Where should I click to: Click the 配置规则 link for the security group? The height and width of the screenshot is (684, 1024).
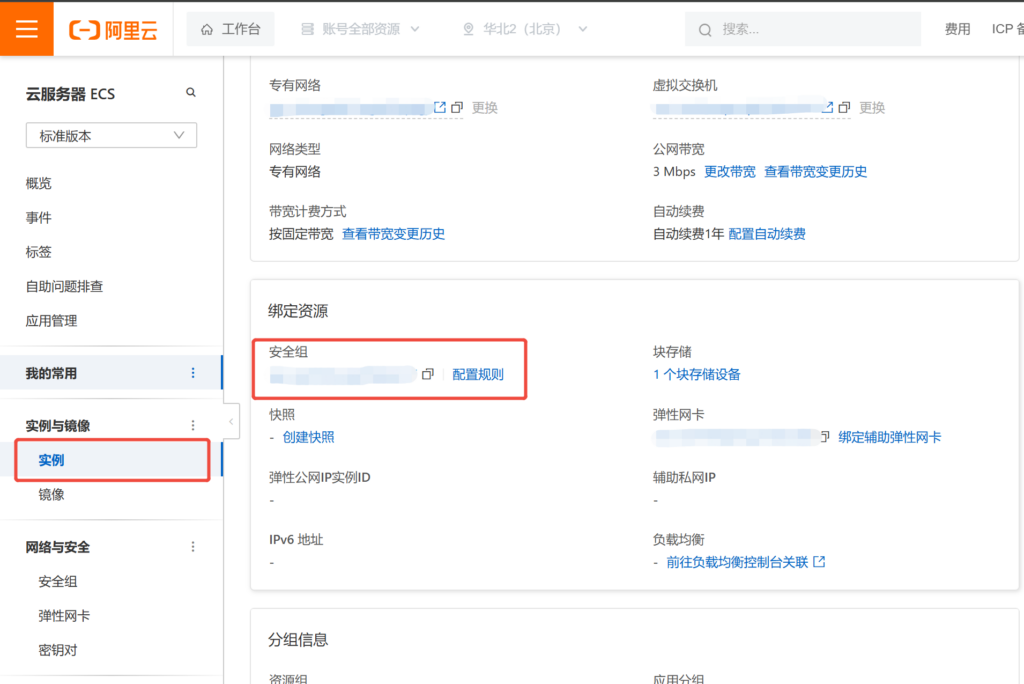[478, 374]
